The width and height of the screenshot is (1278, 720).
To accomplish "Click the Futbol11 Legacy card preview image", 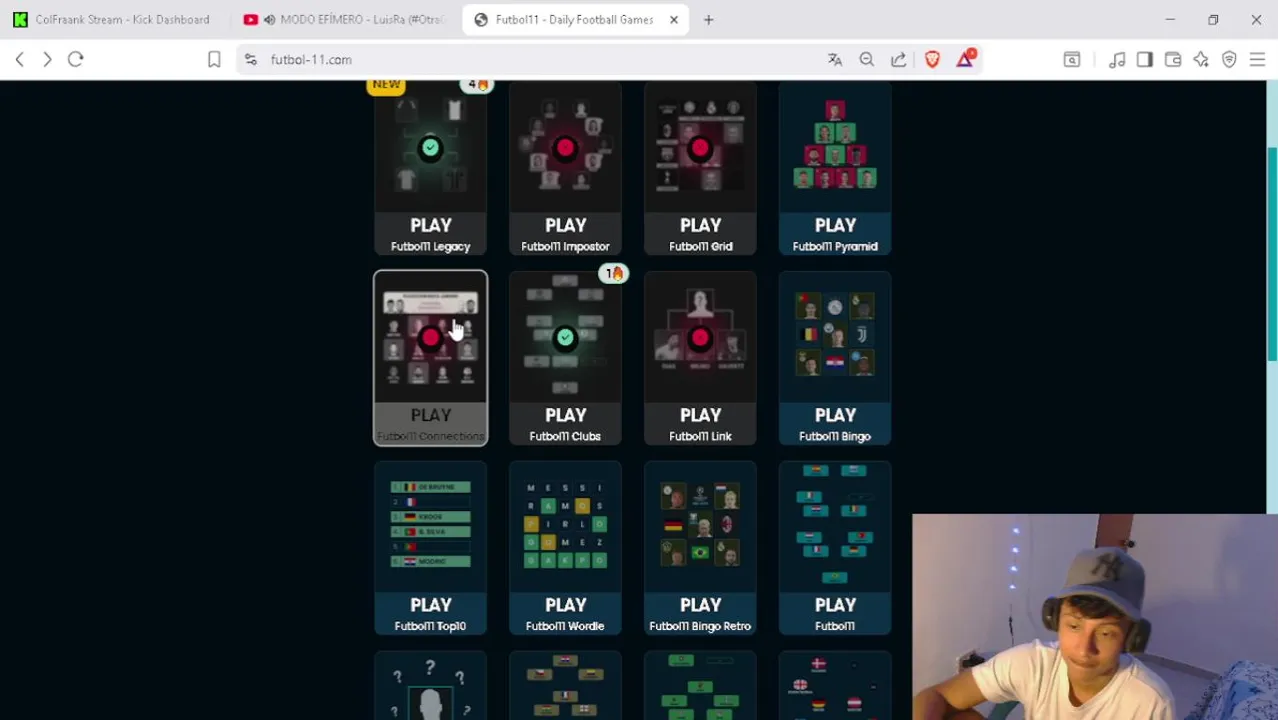I will click(x=431, y=145).
